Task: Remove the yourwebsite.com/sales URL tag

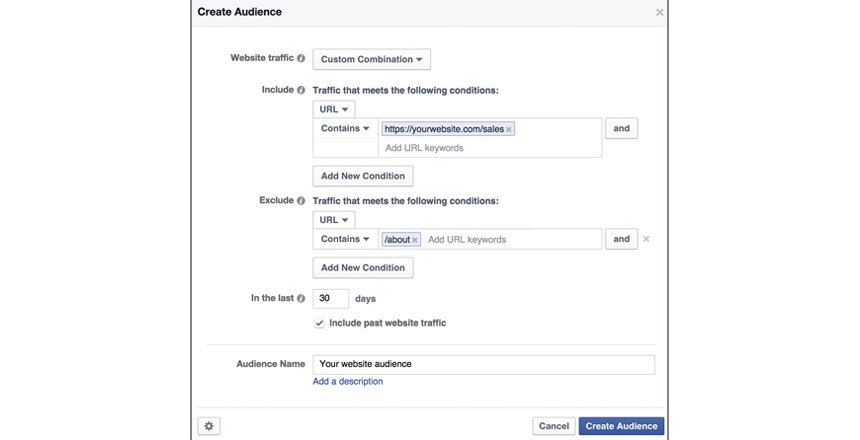Action: point(509,129)
